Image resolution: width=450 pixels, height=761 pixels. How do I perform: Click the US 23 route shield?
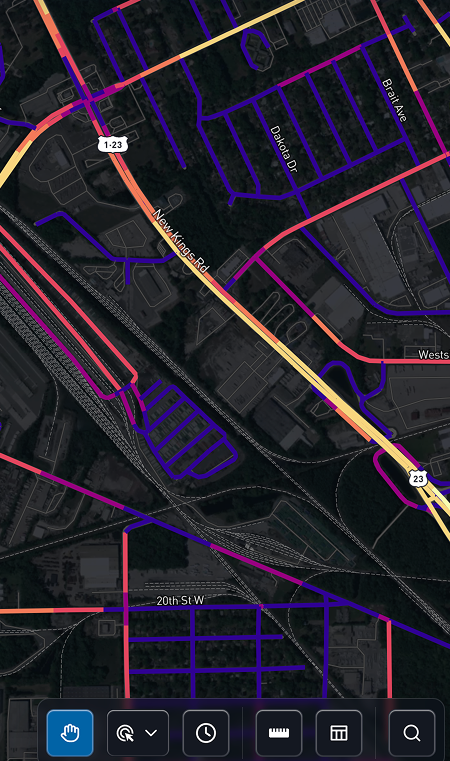click(417, 479)
